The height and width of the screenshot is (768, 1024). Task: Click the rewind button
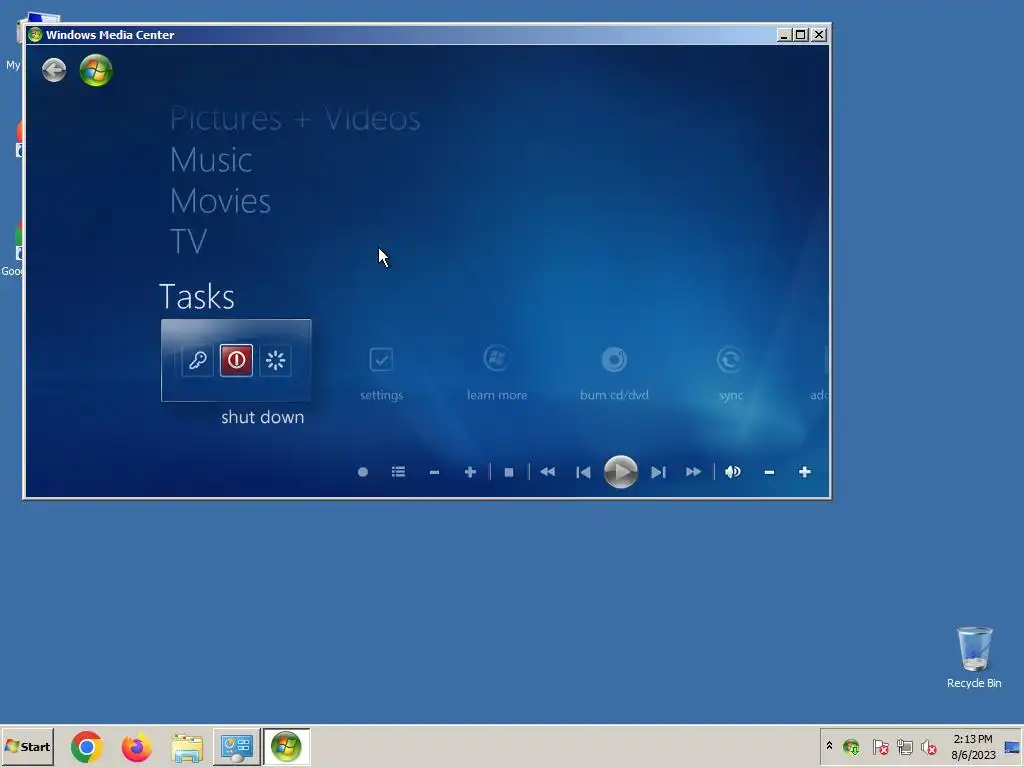pos(548,472)
